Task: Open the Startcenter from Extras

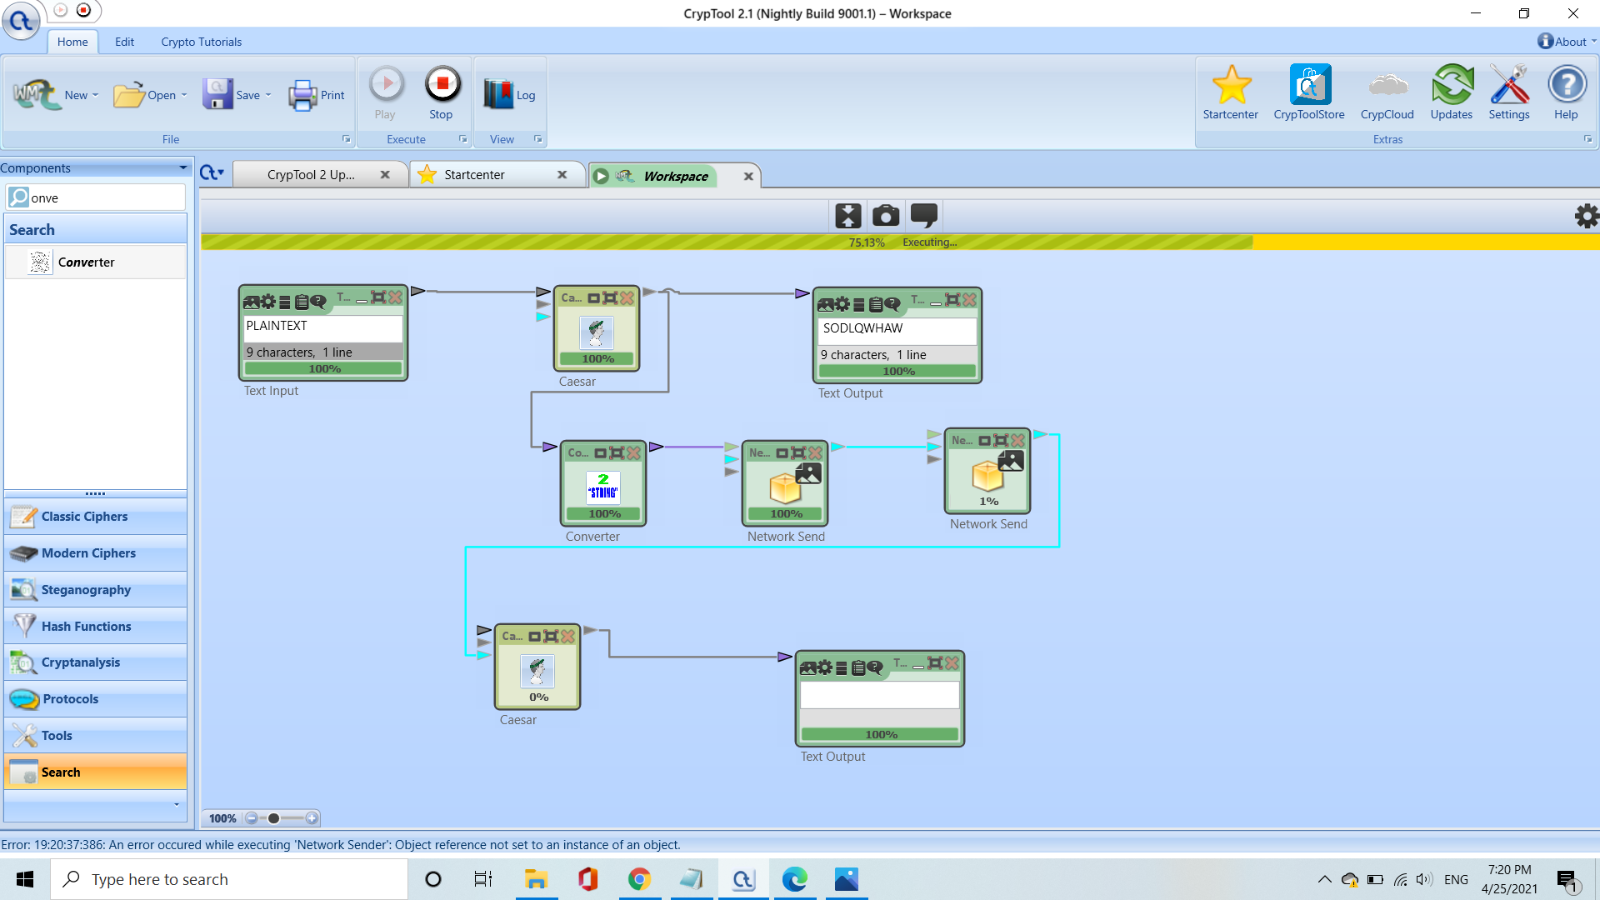Action: coord(1230,93)
